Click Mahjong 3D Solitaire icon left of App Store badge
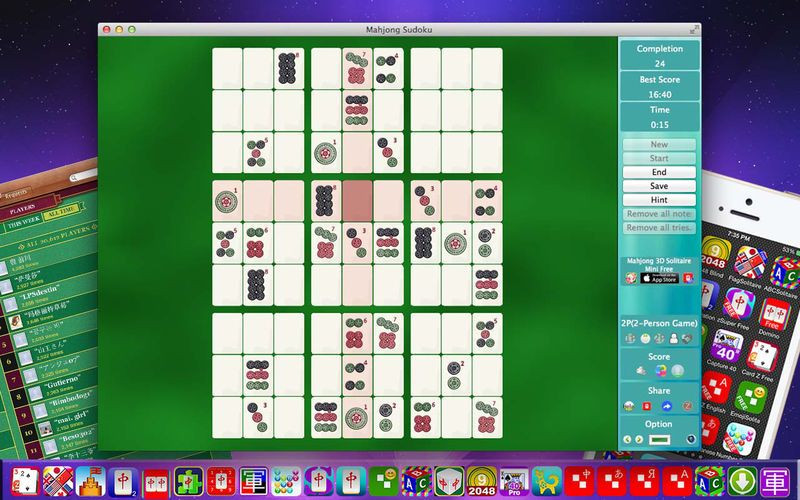 (x=631, y=278)
